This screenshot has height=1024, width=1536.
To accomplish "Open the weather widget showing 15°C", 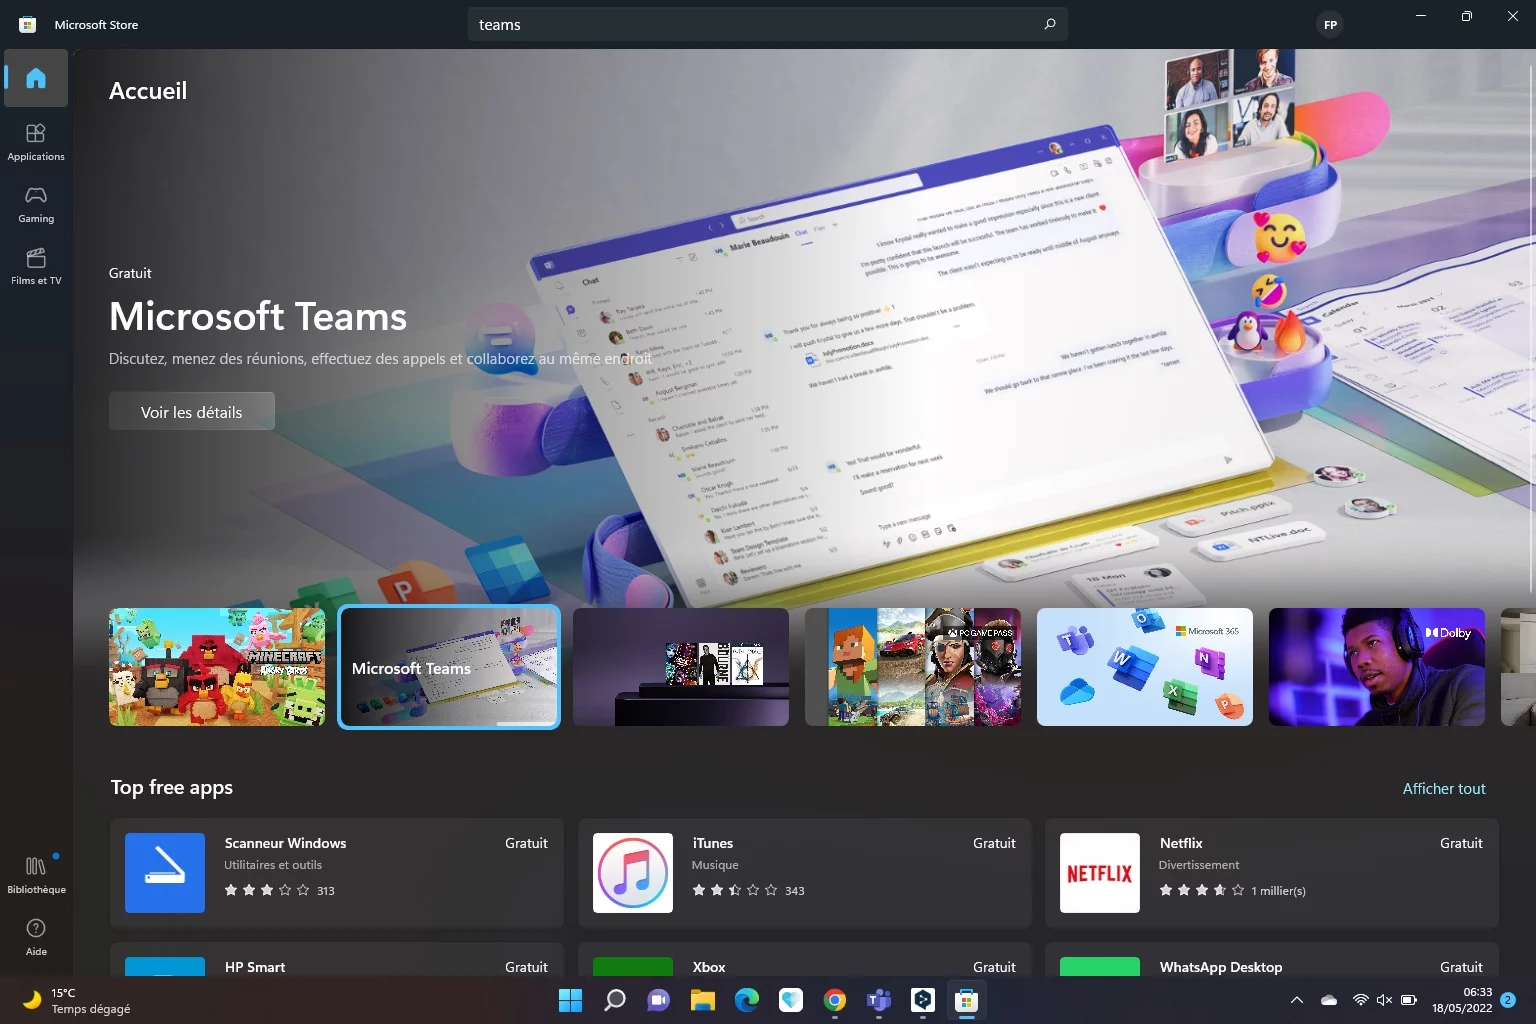I will [x=78, y=1000].
